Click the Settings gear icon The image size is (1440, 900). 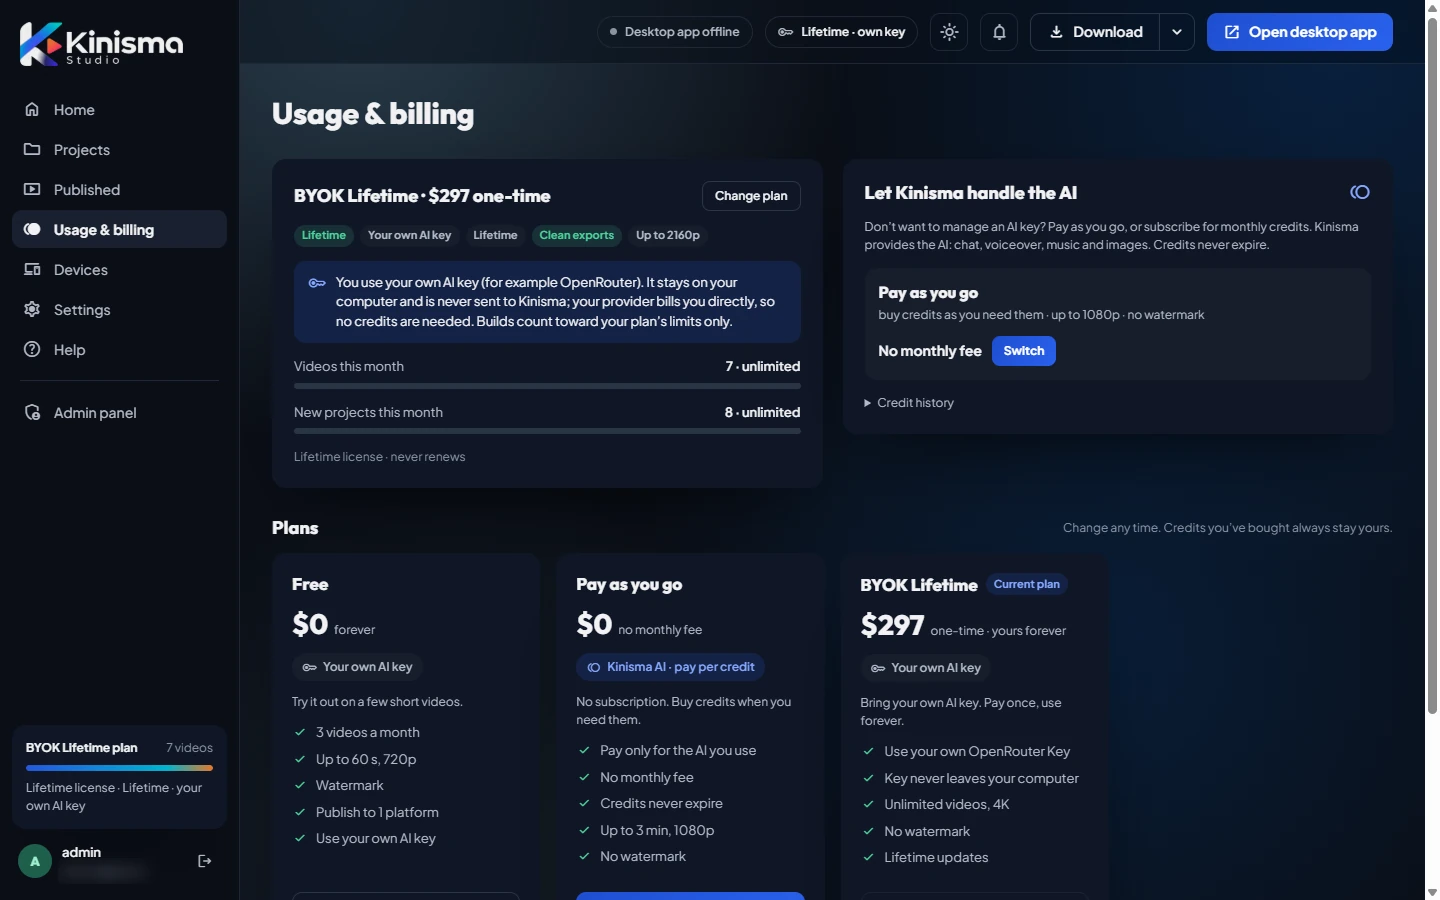32,310
